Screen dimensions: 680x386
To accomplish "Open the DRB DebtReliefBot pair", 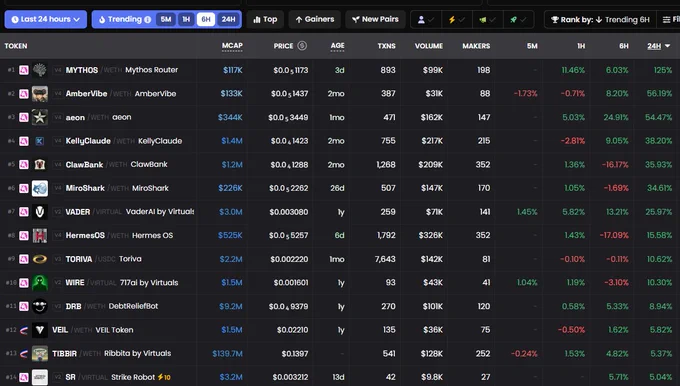I will pyautogui.click(x=340, y=306).
